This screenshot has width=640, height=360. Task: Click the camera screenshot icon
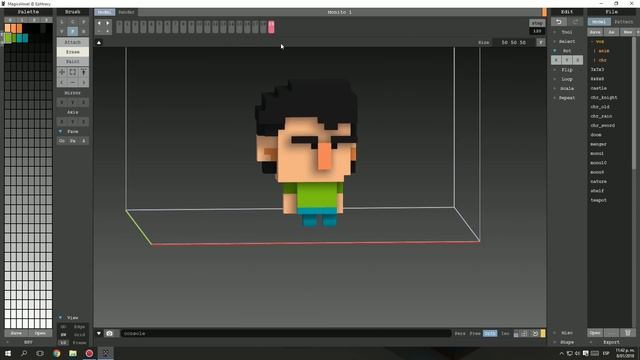coord(109,333)
